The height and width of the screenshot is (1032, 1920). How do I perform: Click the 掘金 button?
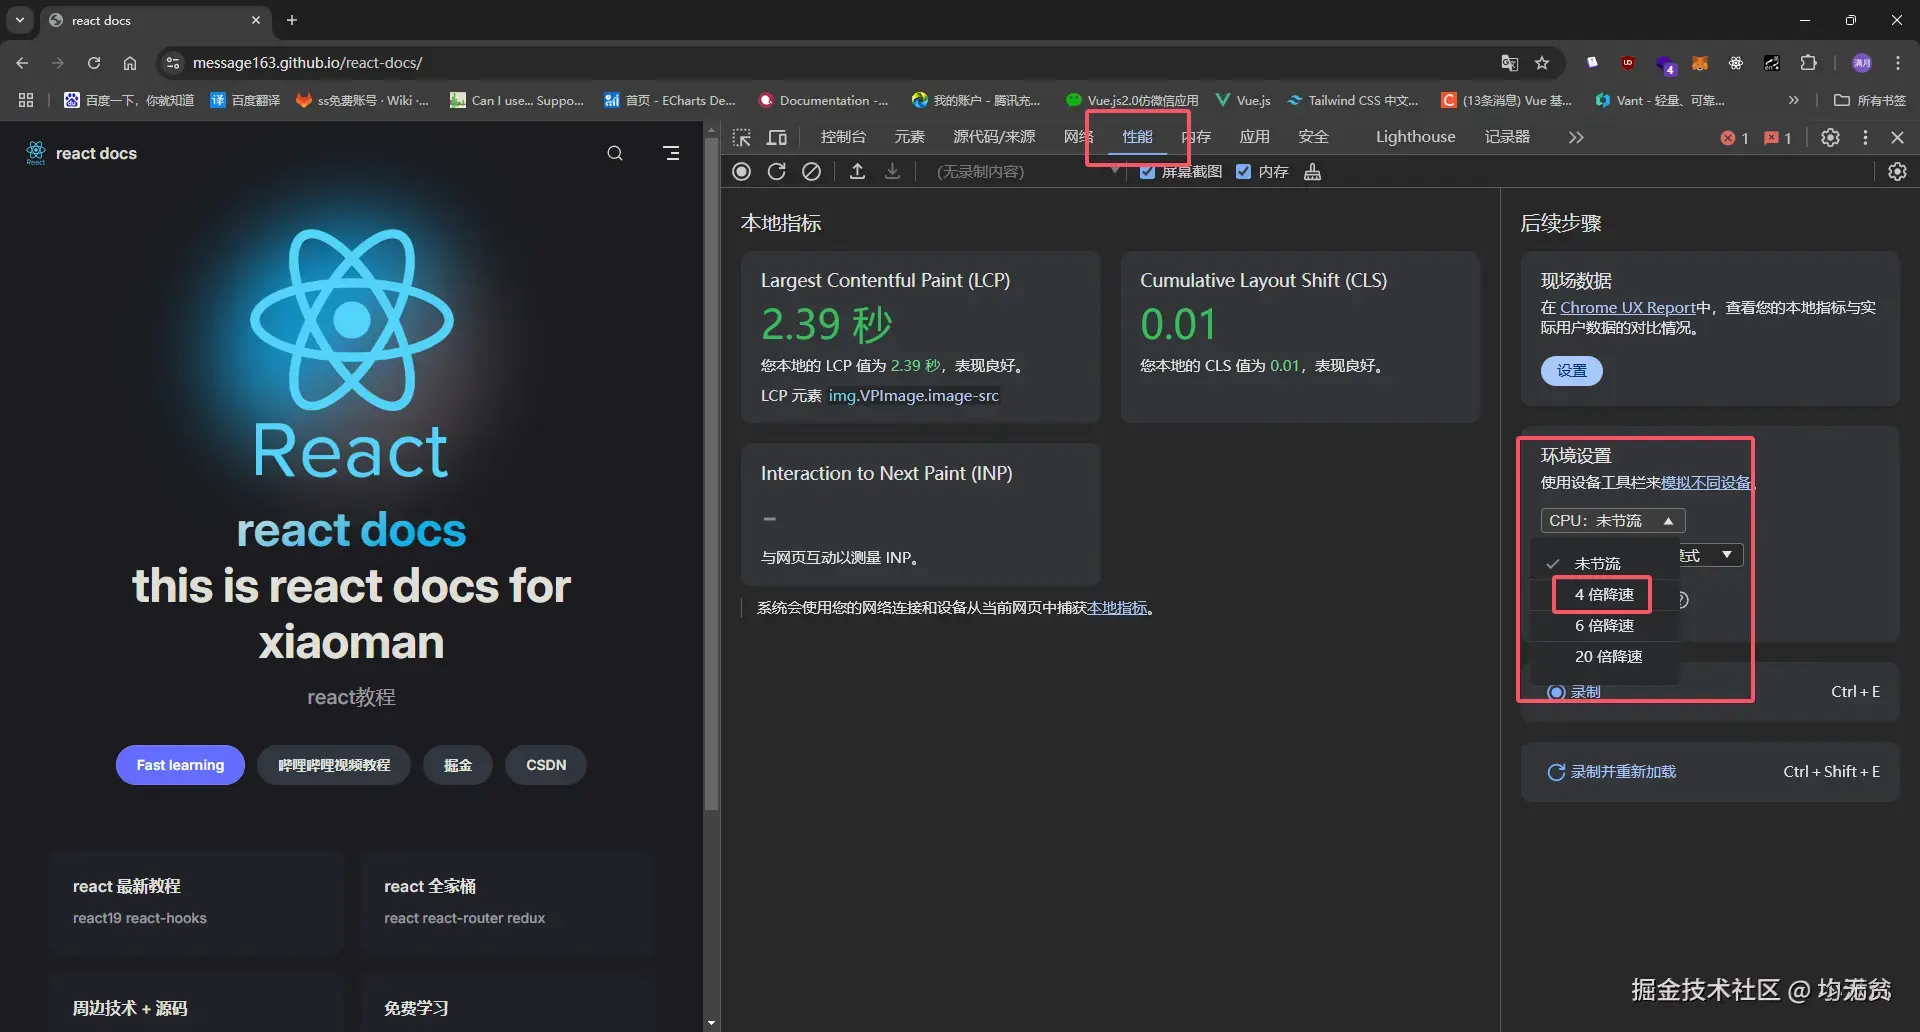point(458,765)
